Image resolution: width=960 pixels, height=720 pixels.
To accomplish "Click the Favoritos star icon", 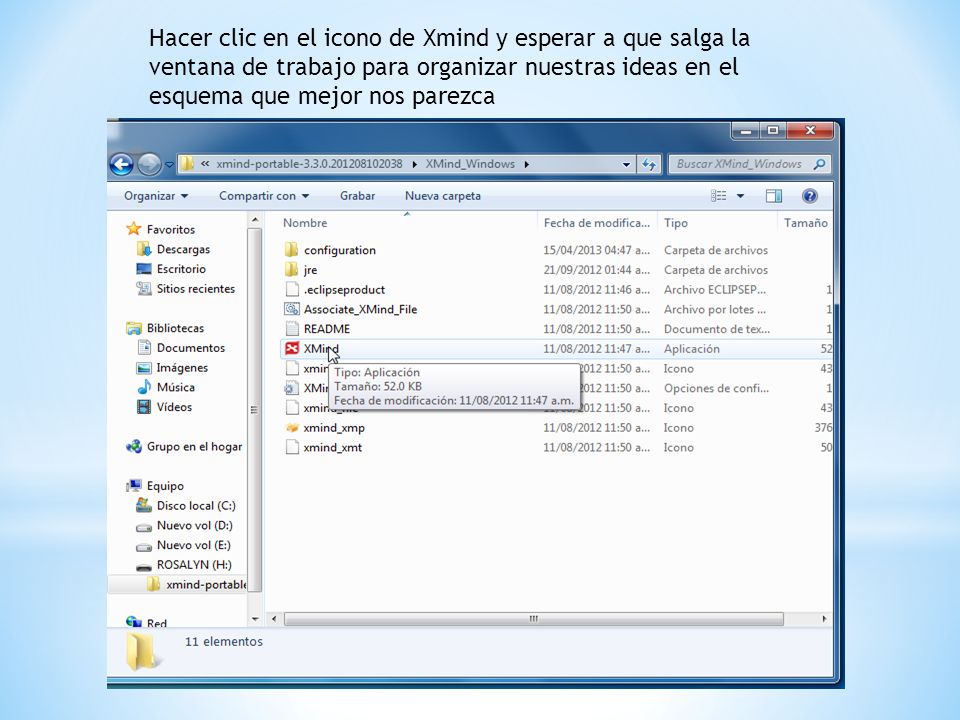I will [x=133, y=229].
